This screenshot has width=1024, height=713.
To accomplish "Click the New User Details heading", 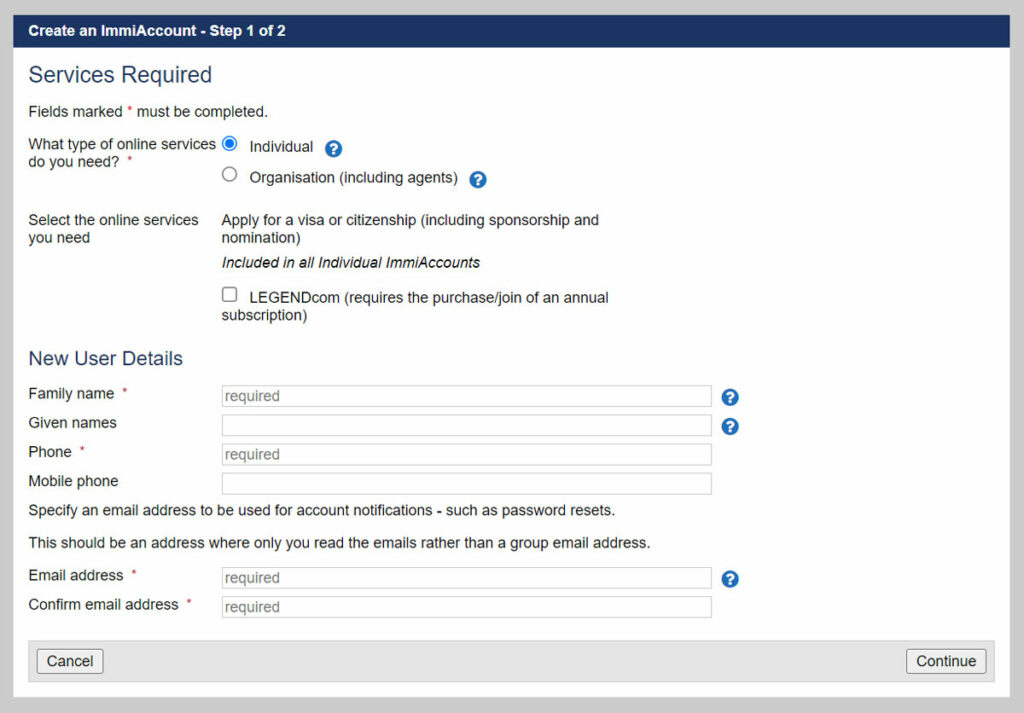I will pos(106,358).
